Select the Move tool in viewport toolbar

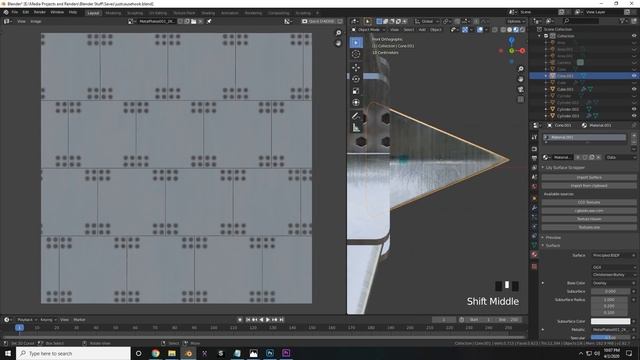click(x=356, y=68)
